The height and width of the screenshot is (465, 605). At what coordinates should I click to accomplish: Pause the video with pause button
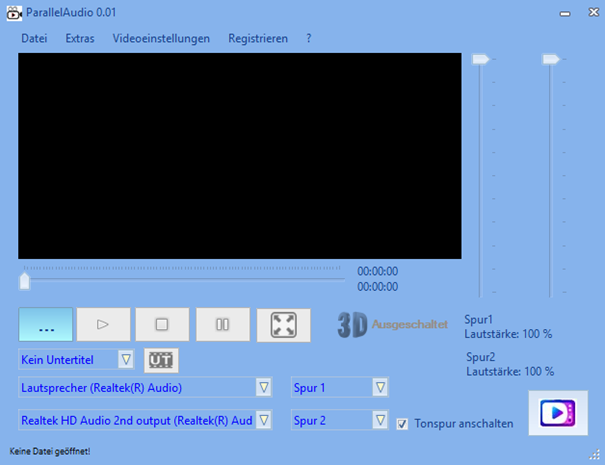(223, 325)
